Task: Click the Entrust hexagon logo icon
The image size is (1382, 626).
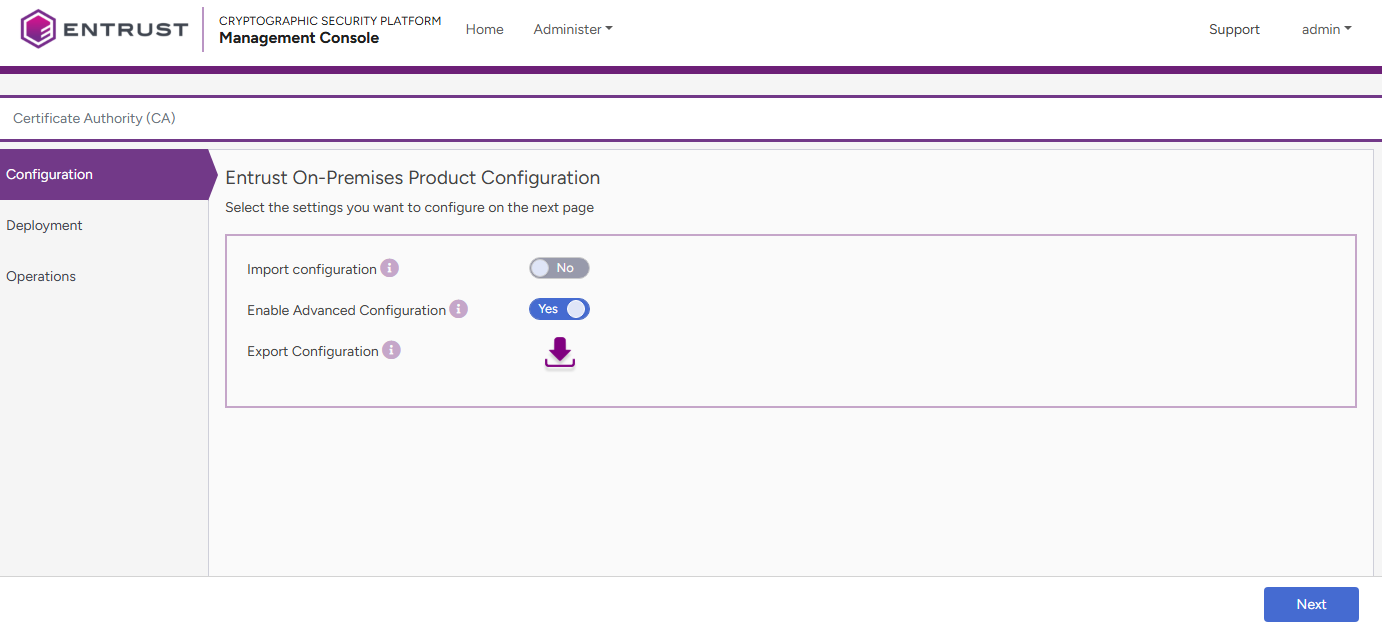Action: (38, 29)
